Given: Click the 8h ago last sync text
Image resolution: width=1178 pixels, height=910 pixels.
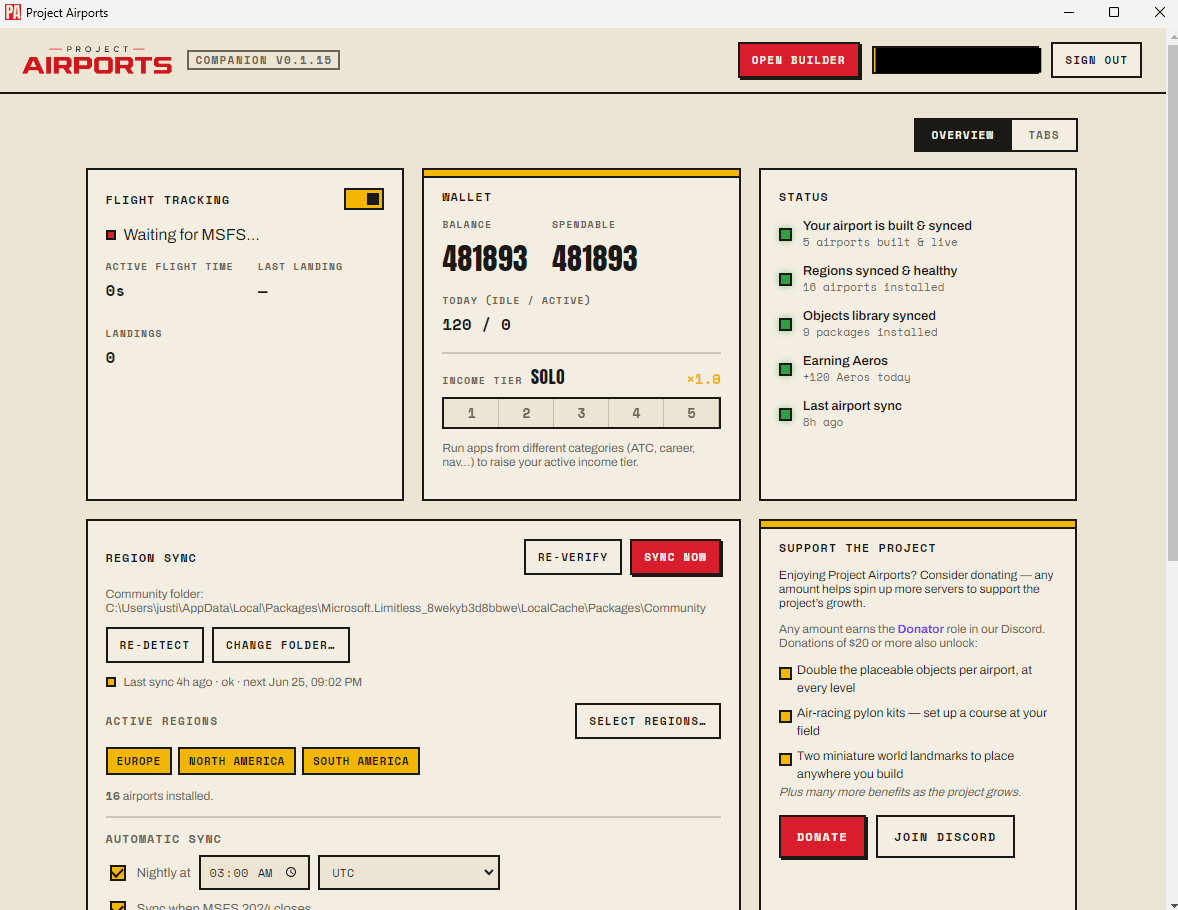Looking at the screenshot, I should [823, 422].
